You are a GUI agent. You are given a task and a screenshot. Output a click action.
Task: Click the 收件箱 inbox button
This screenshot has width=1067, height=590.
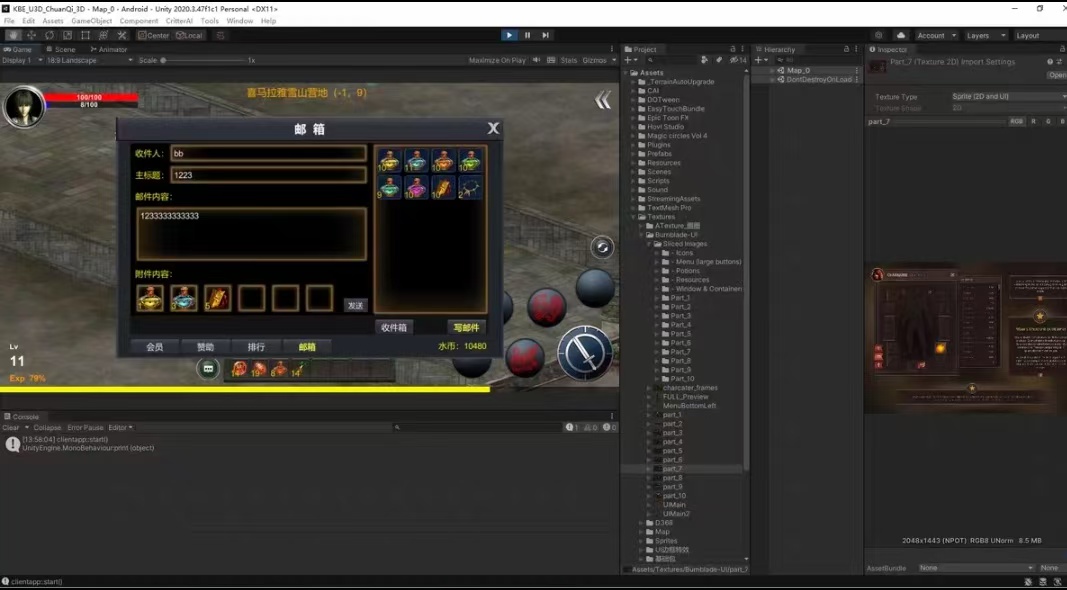click(394, 328)
